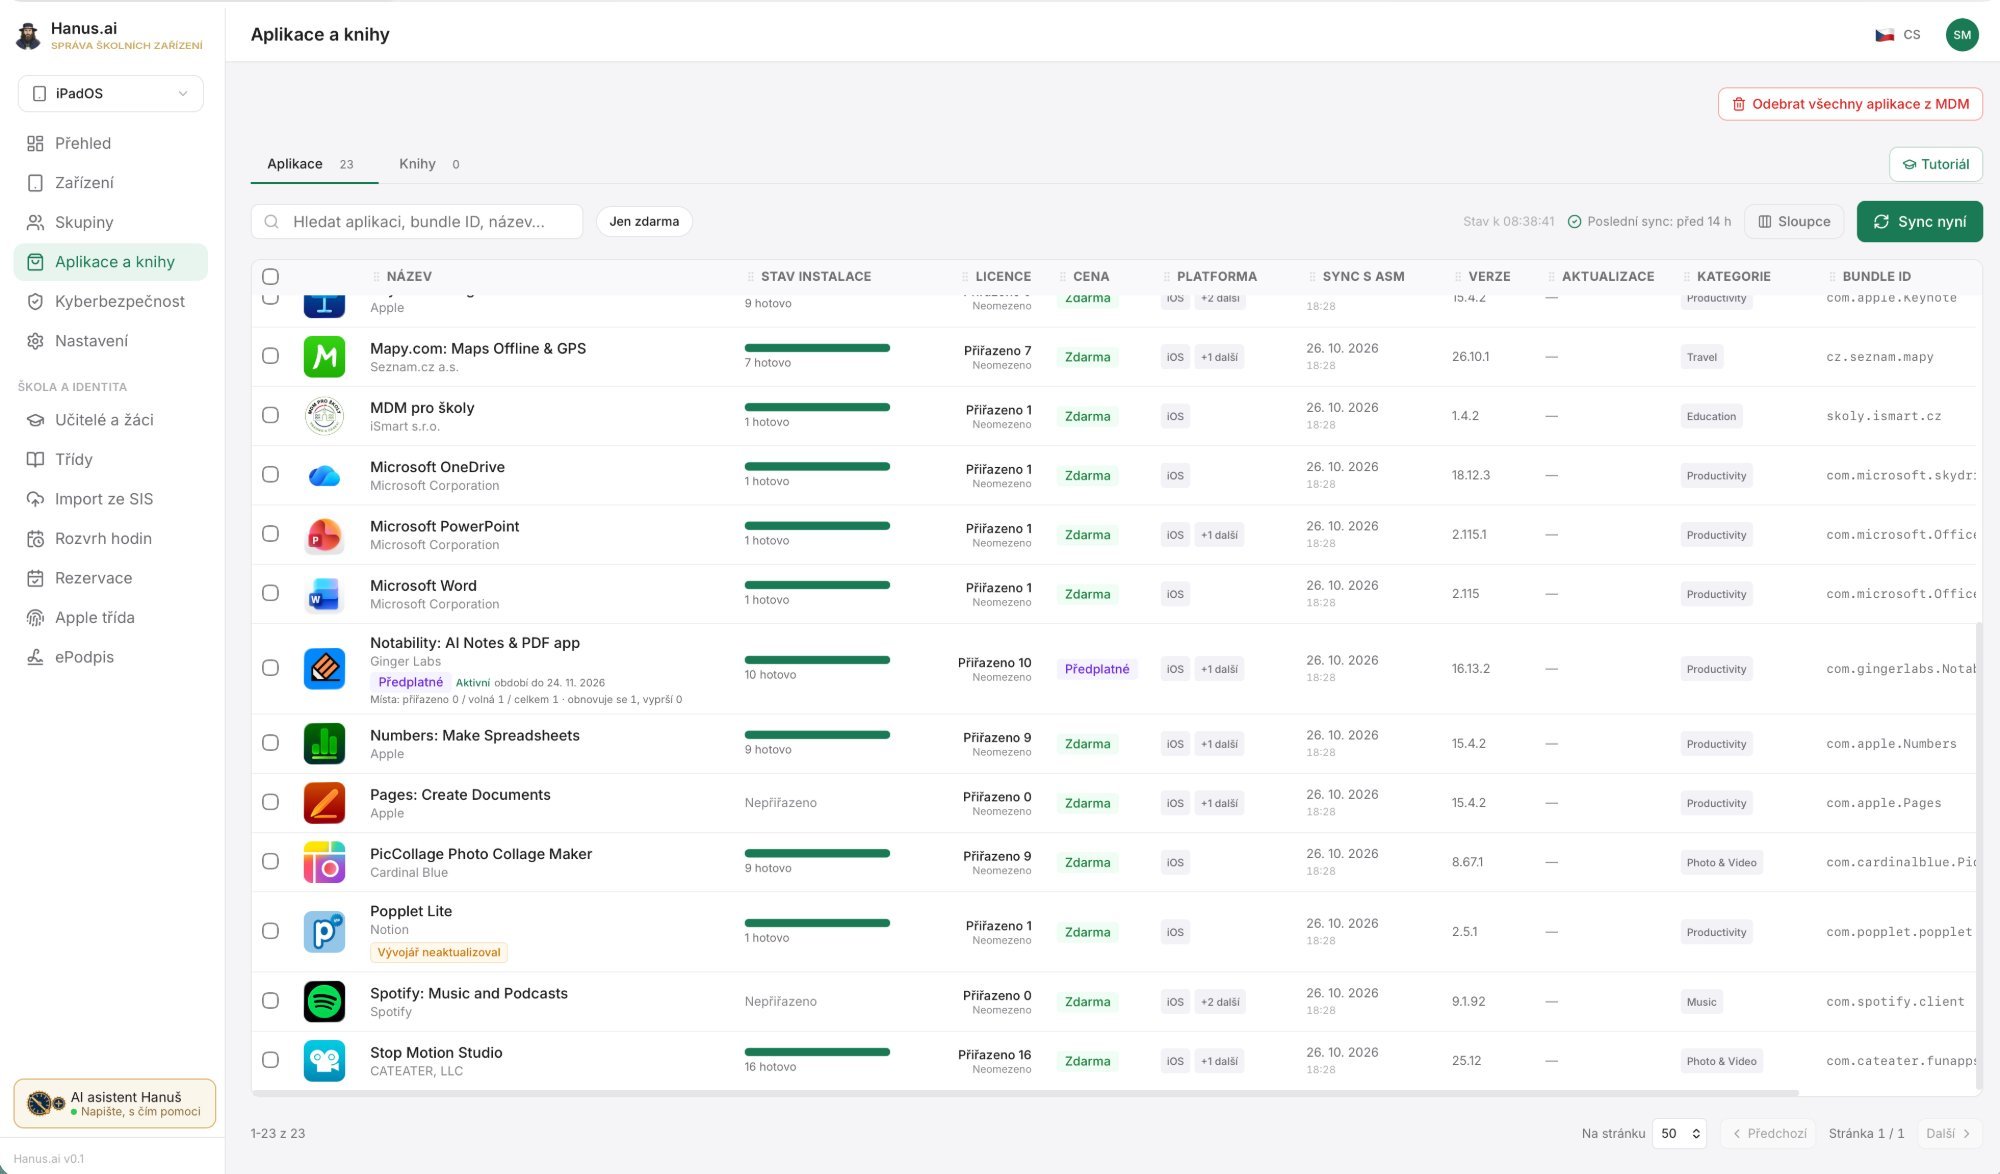This screenshot has width=2000, height=1174.
Task: Click the Mapy.com green app icon
Action: [324, 357]
